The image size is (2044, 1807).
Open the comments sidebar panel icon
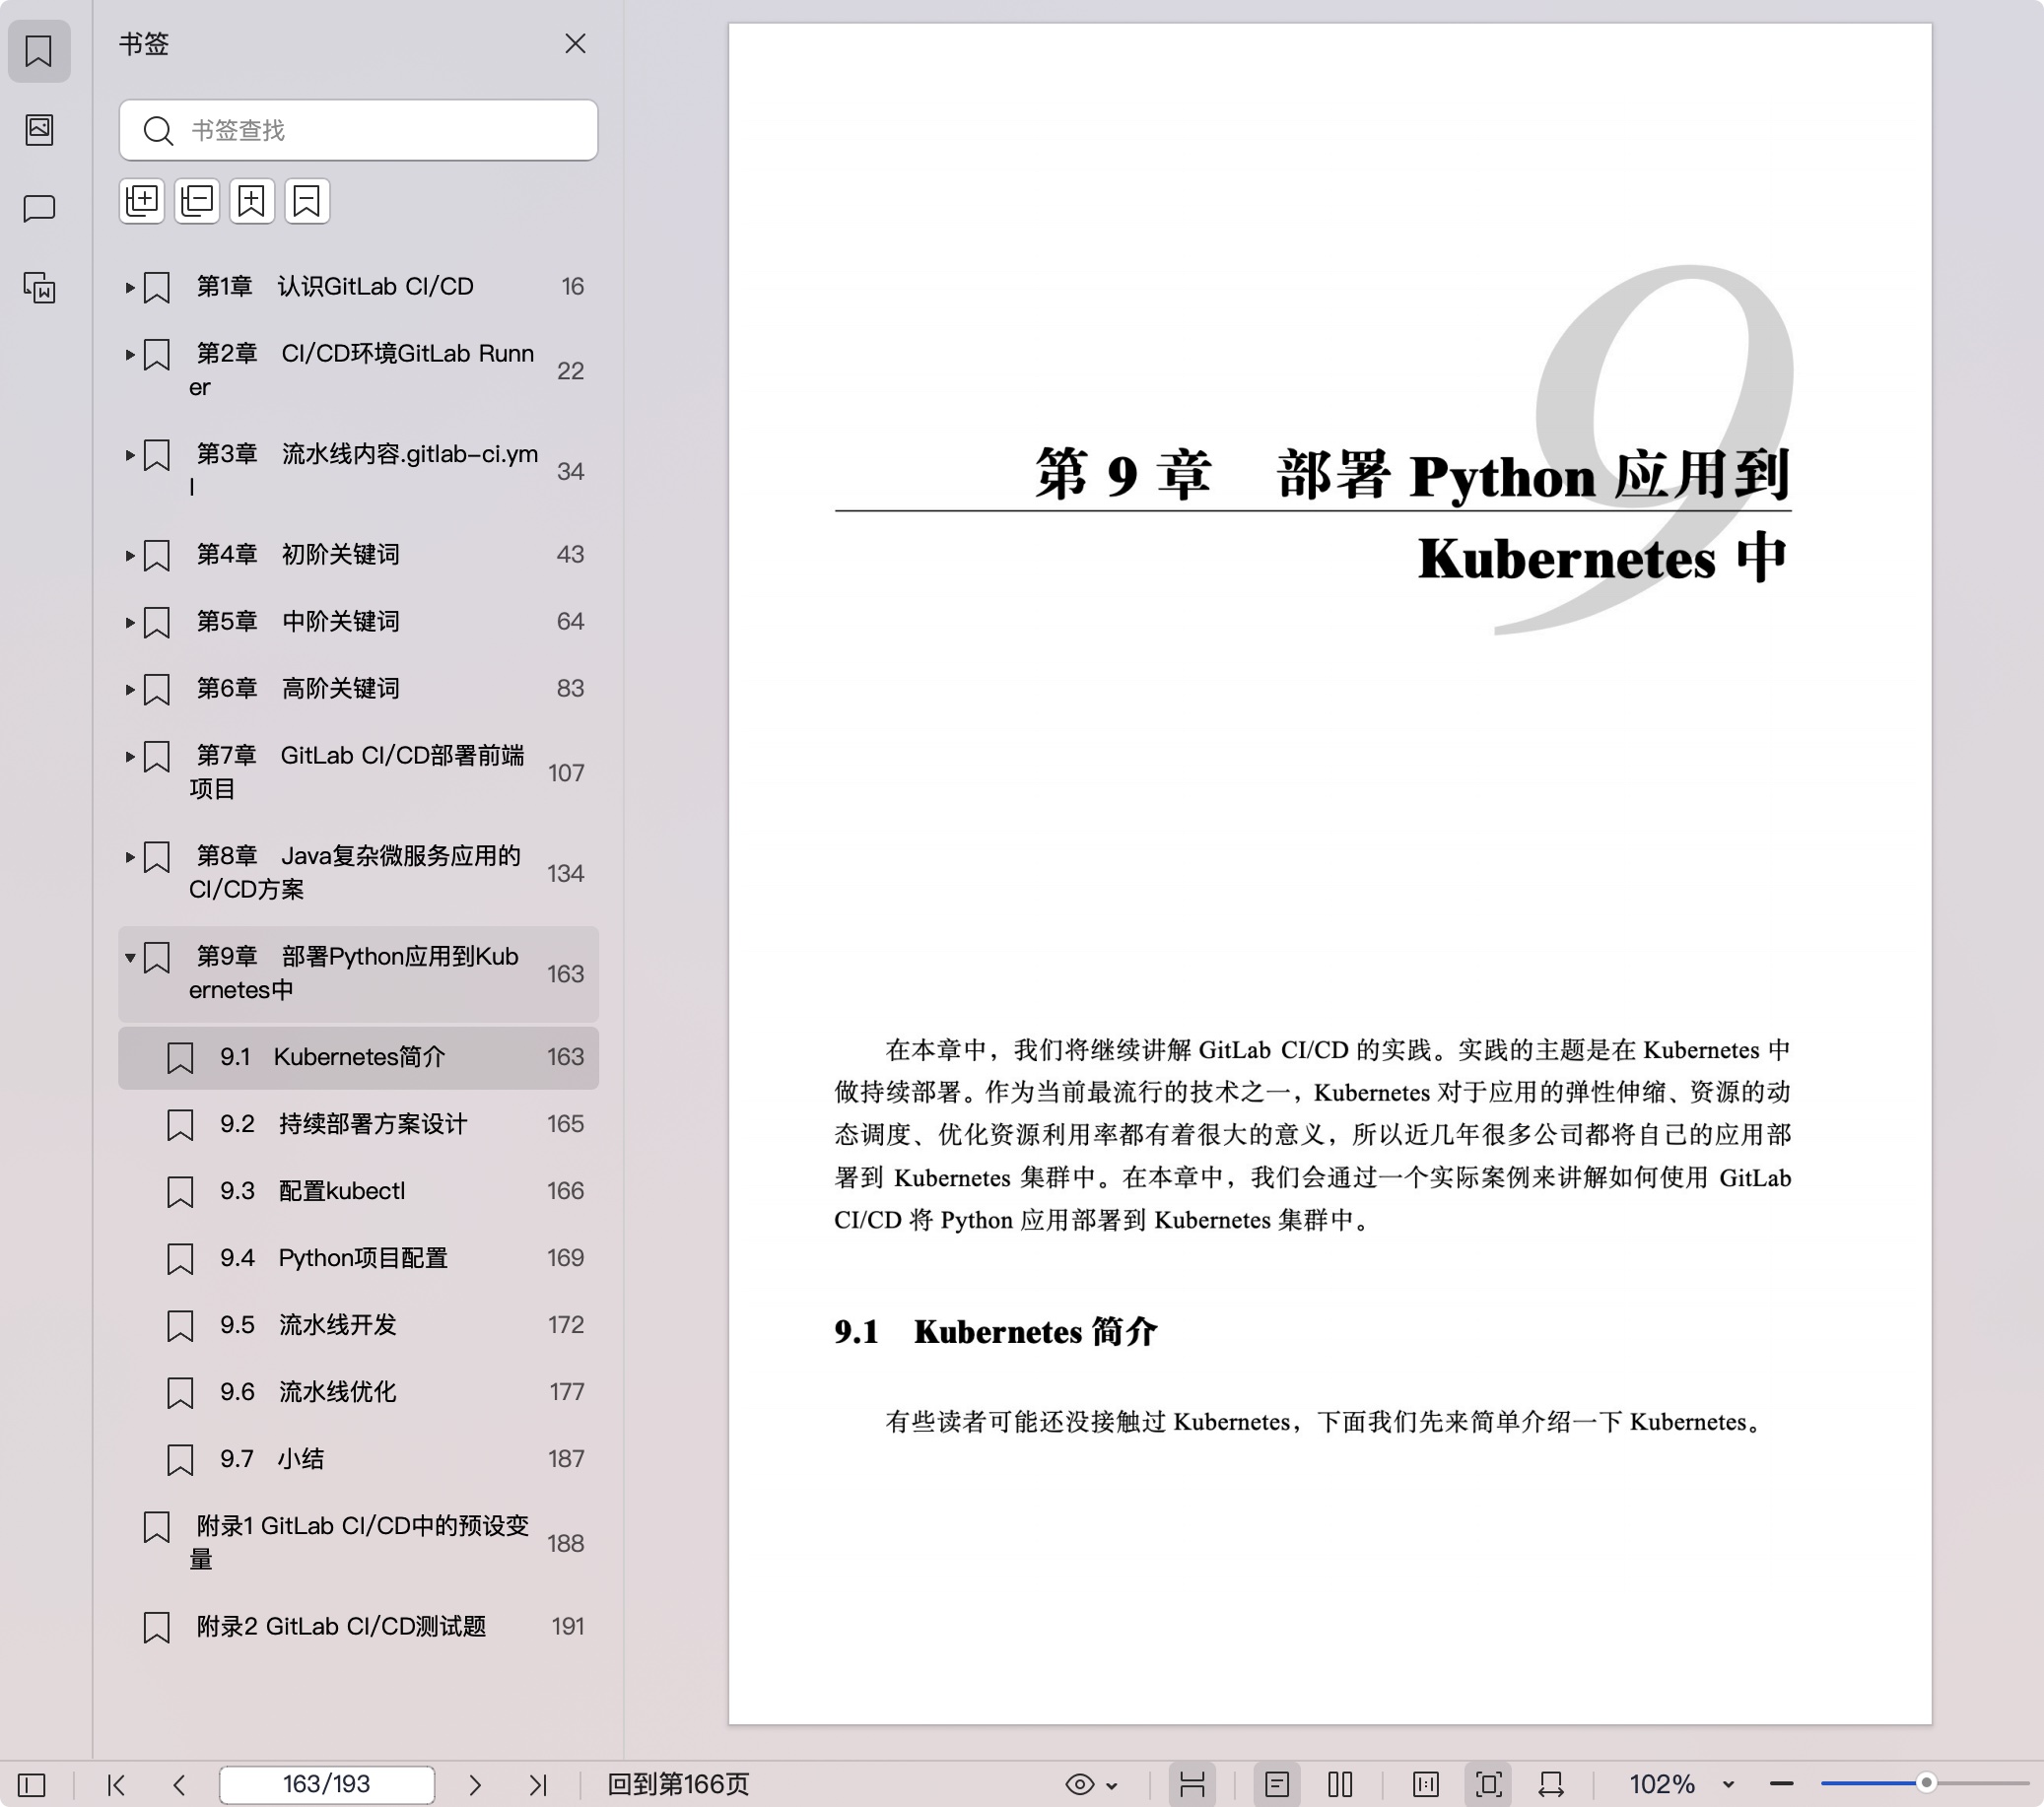click(39, 208)
